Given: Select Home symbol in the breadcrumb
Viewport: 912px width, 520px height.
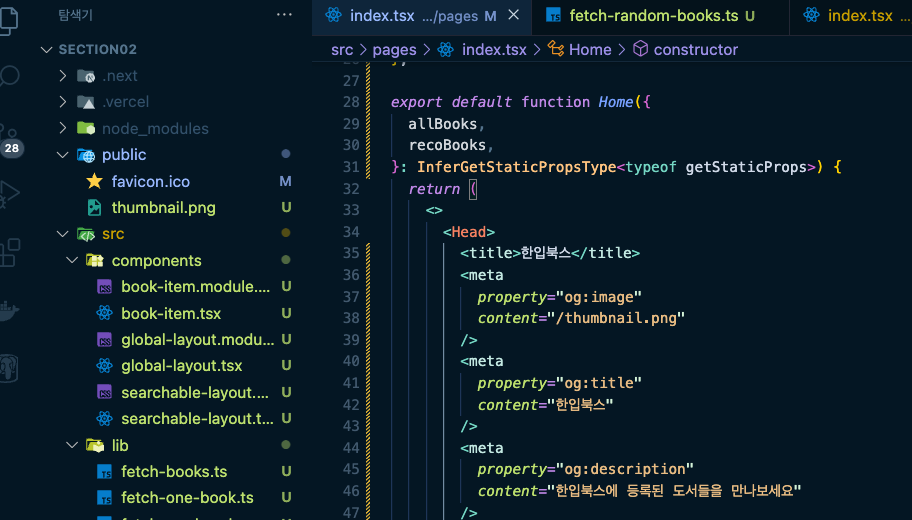Looking at the screenshot, I should point(590,49).
